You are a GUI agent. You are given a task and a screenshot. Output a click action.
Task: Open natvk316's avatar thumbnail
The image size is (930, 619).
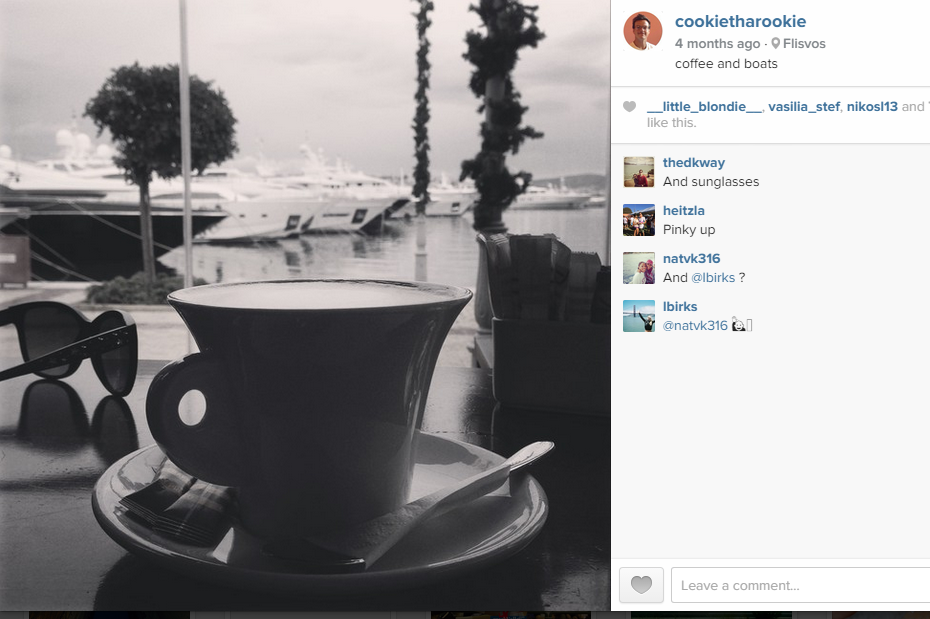click(639, 268)
